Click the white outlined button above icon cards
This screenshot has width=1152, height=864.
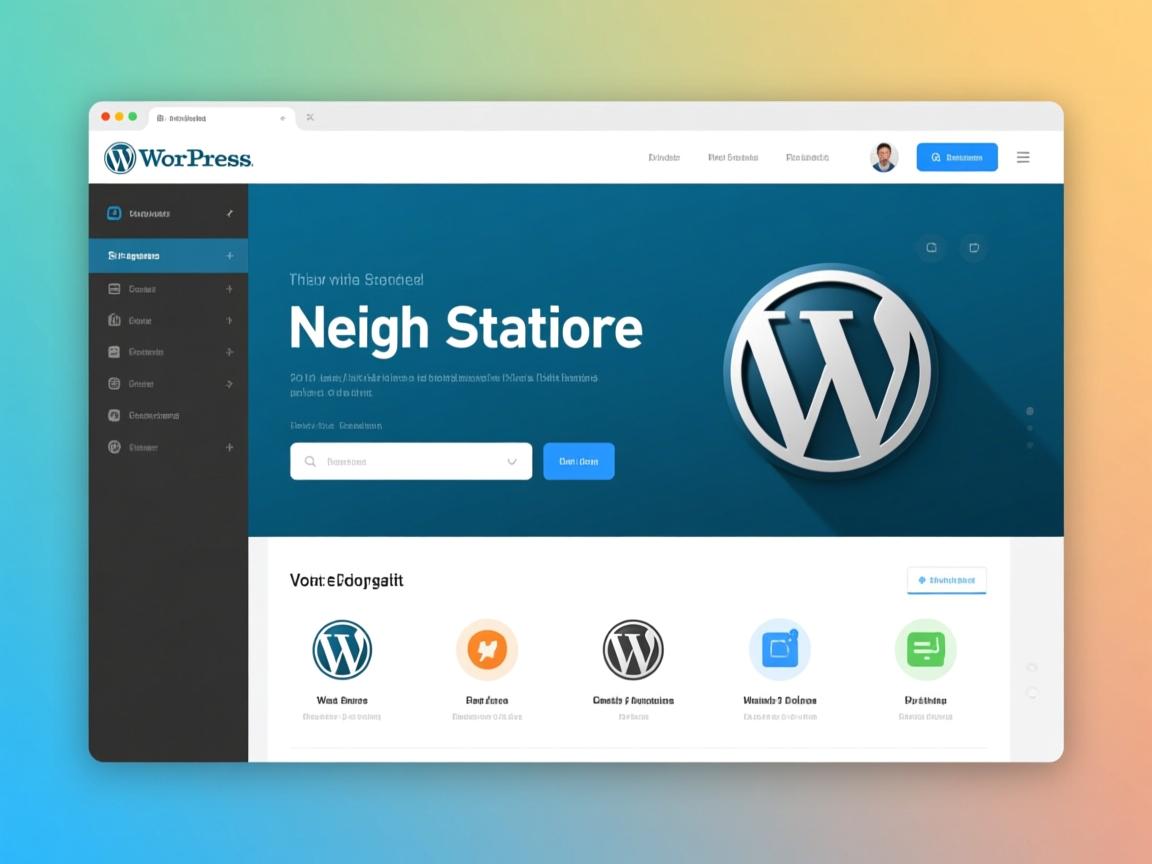click(946, 580)
